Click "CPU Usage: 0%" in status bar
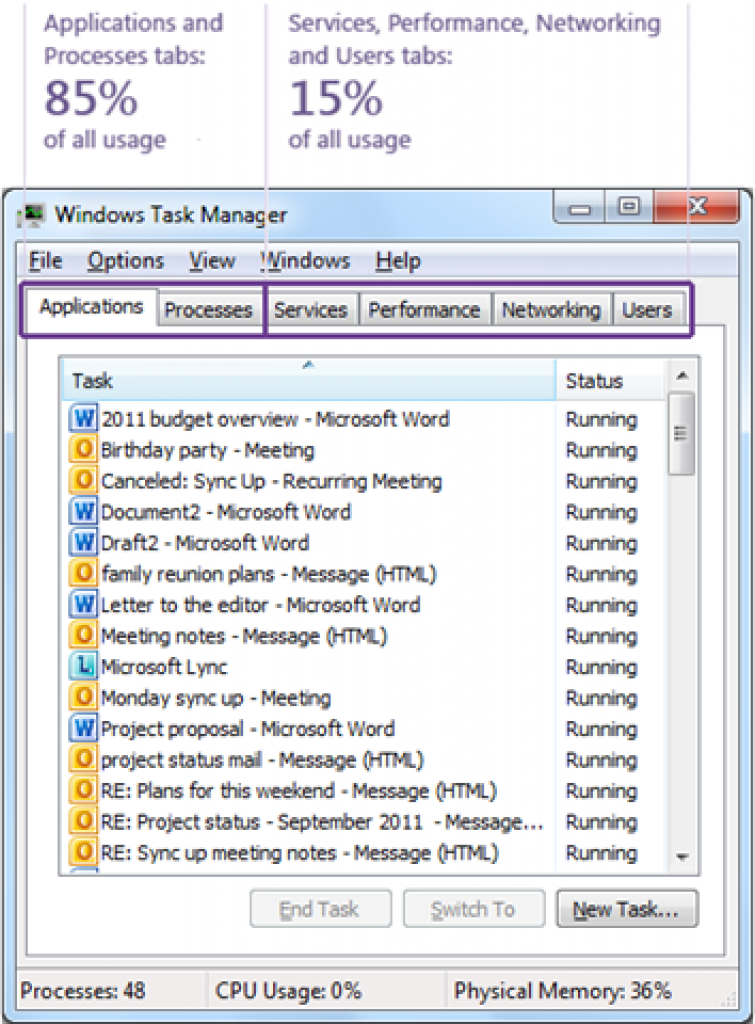 288,990
